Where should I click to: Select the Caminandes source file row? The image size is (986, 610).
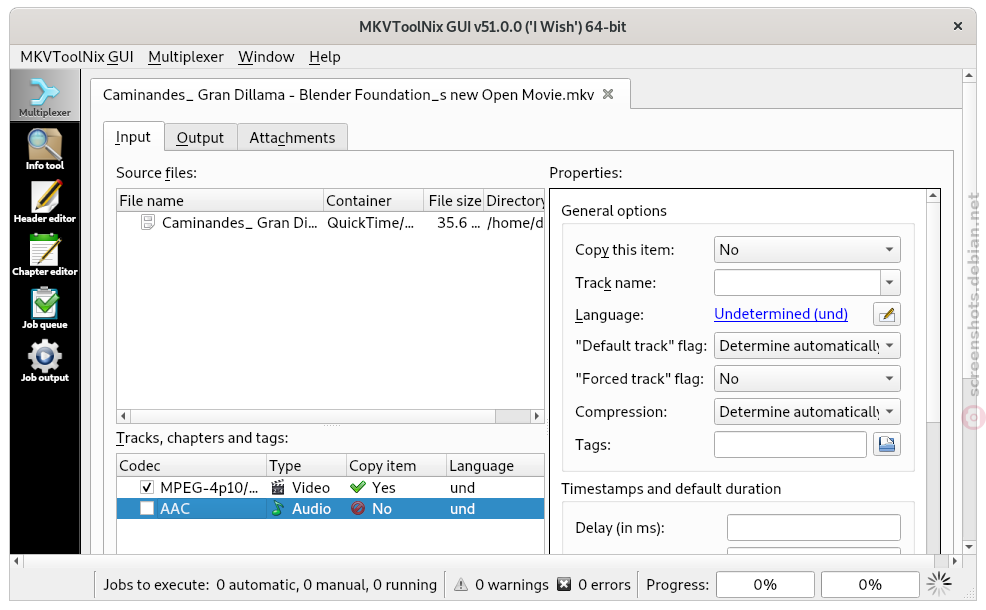pyautogui.click(x=330, y=223)
